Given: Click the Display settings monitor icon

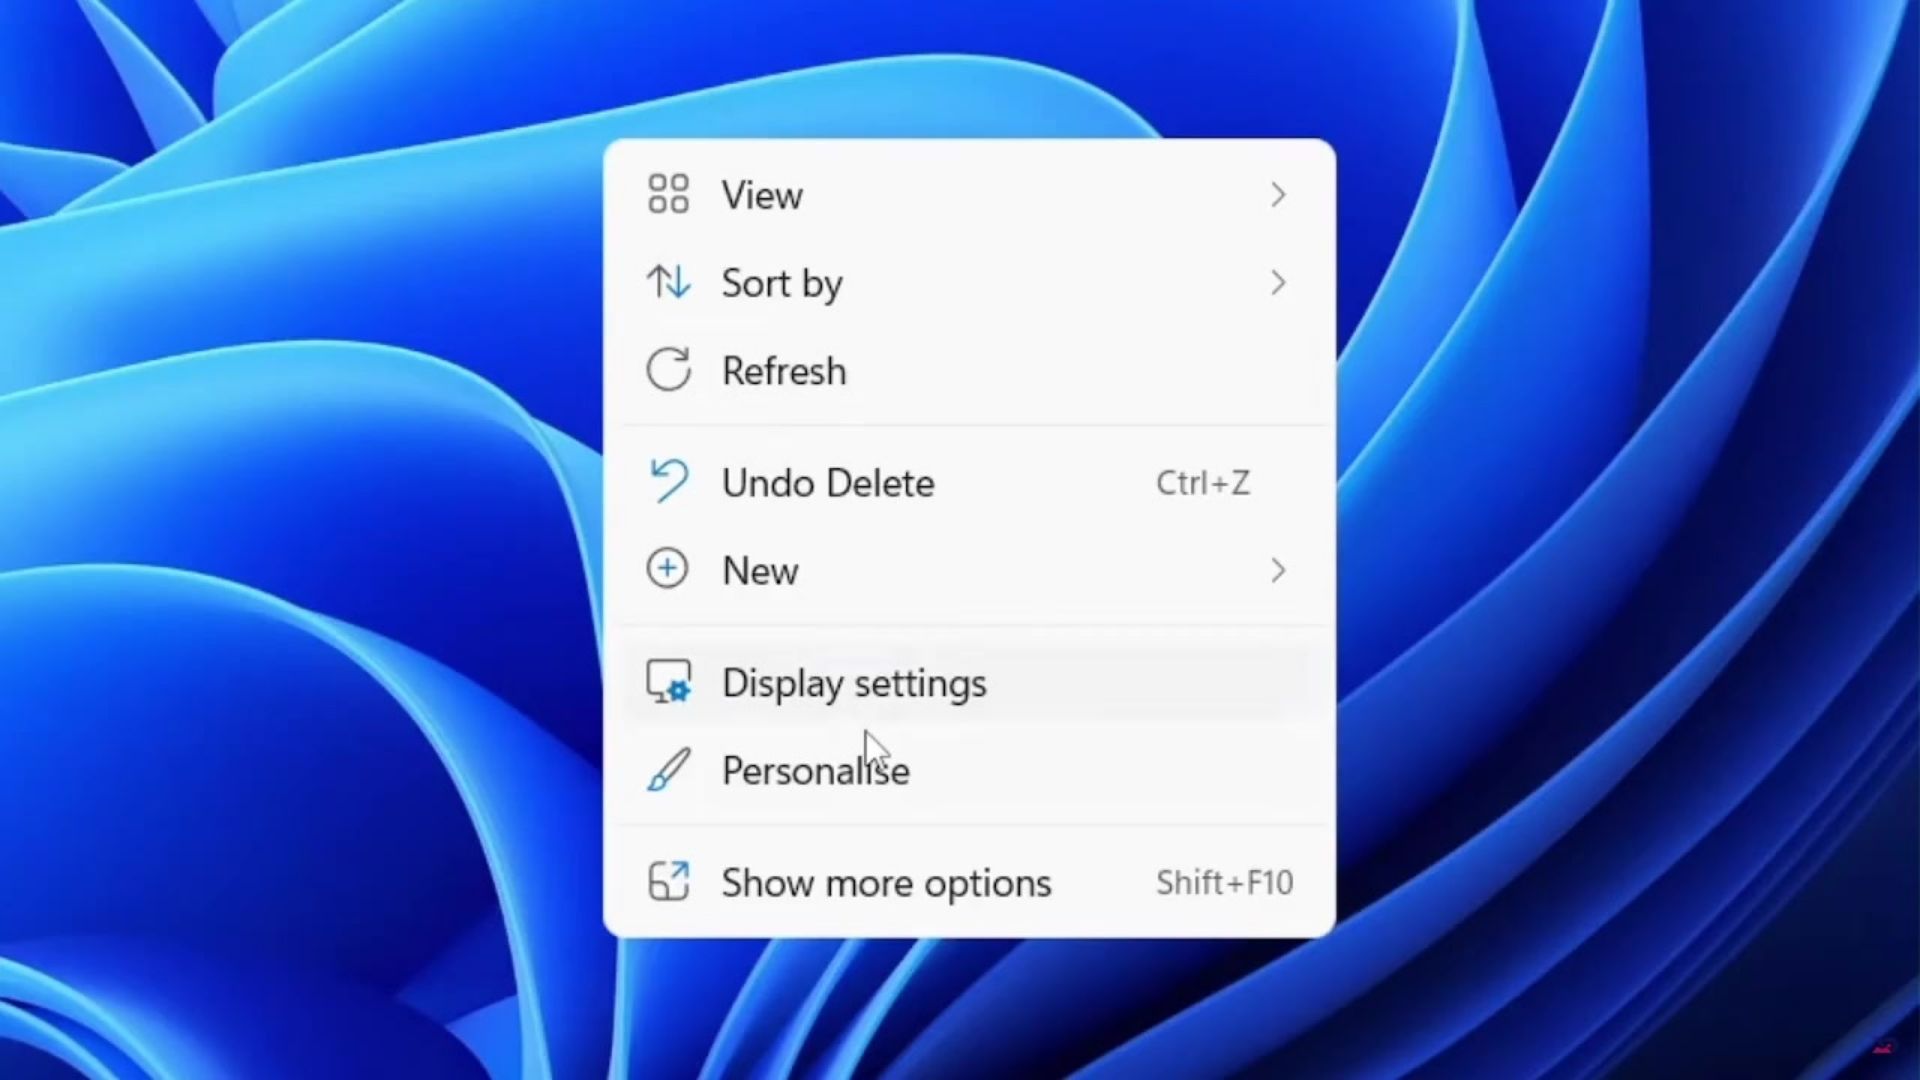Looking at the screenshot, I should (668, 682).
